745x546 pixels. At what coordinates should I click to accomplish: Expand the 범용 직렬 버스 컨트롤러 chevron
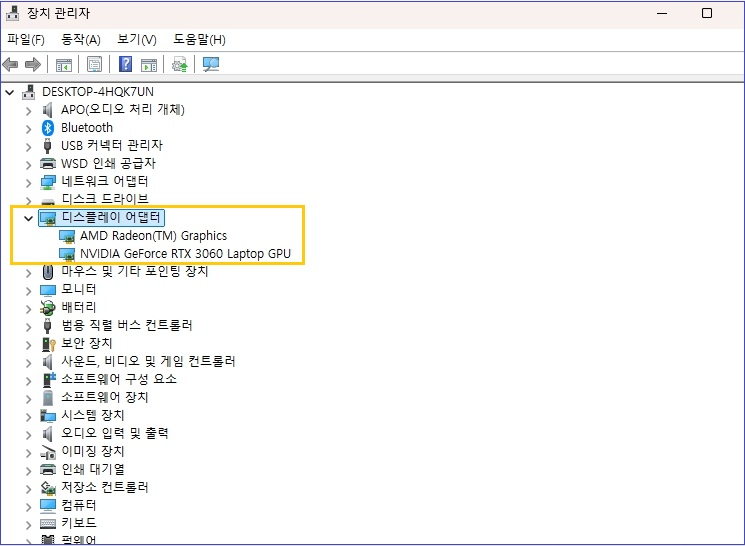tap(29, 327)
